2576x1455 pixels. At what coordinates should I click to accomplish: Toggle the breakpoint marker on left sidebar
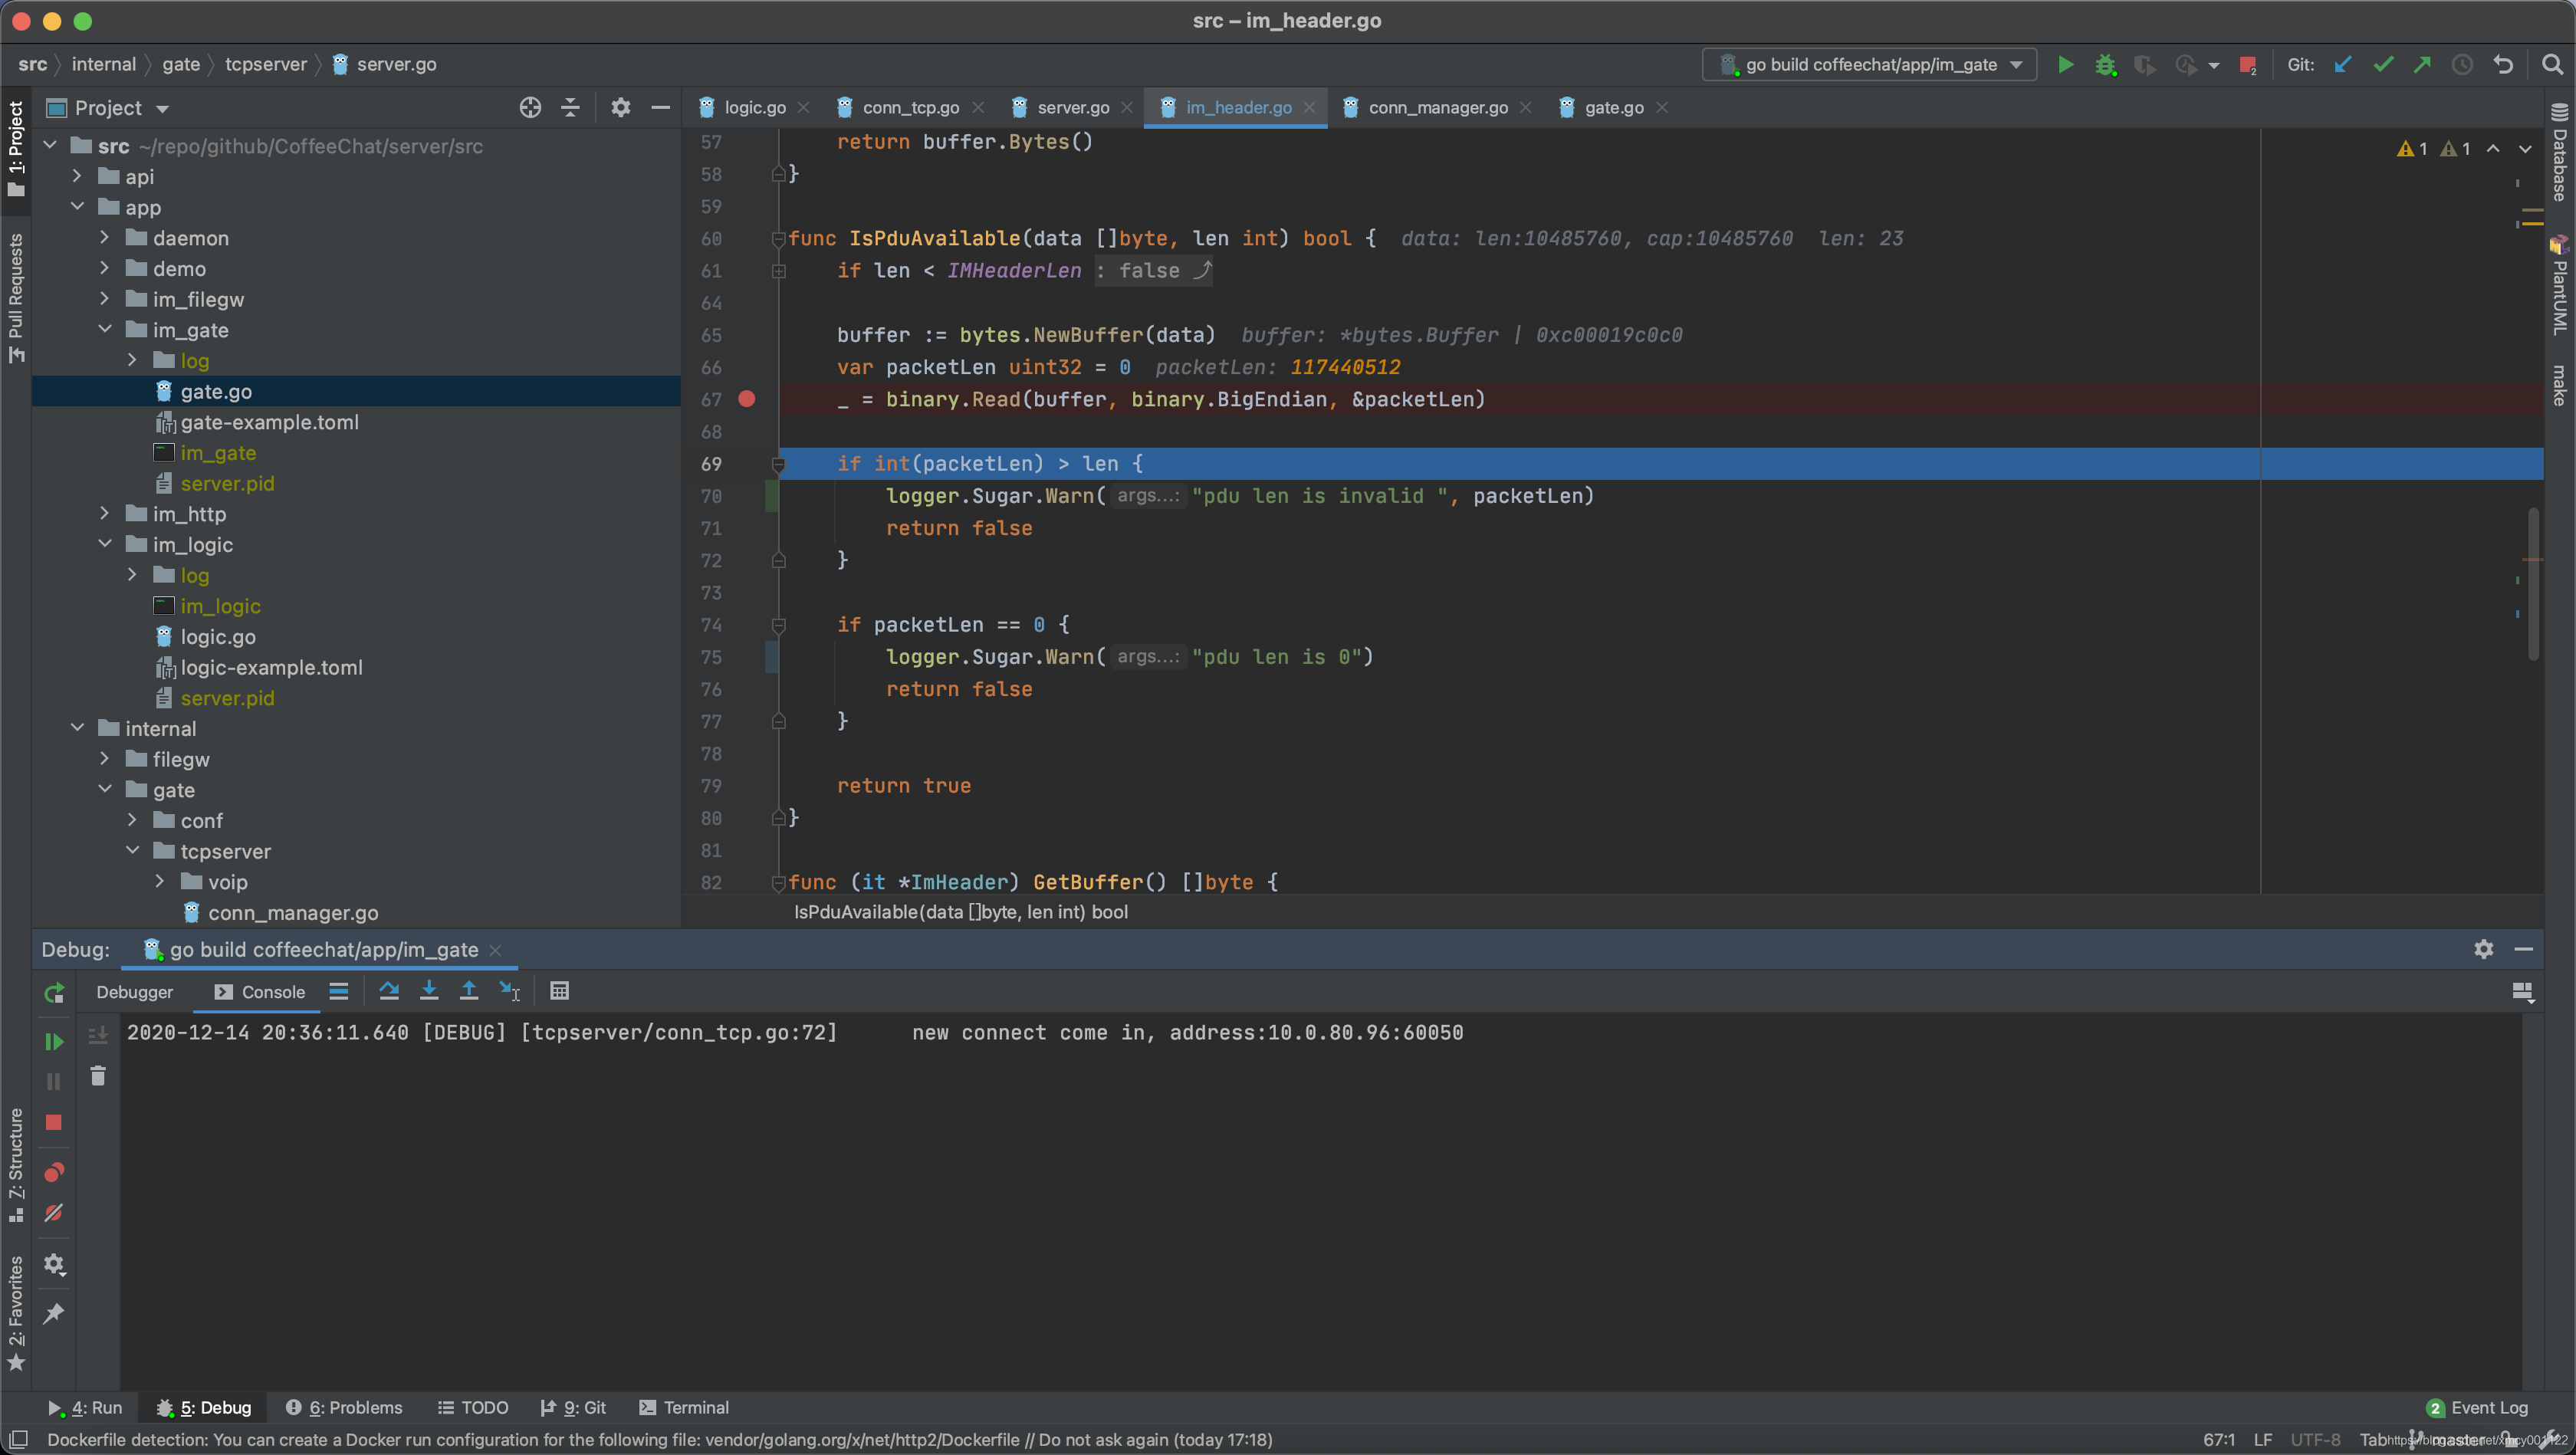click(747, 399)
